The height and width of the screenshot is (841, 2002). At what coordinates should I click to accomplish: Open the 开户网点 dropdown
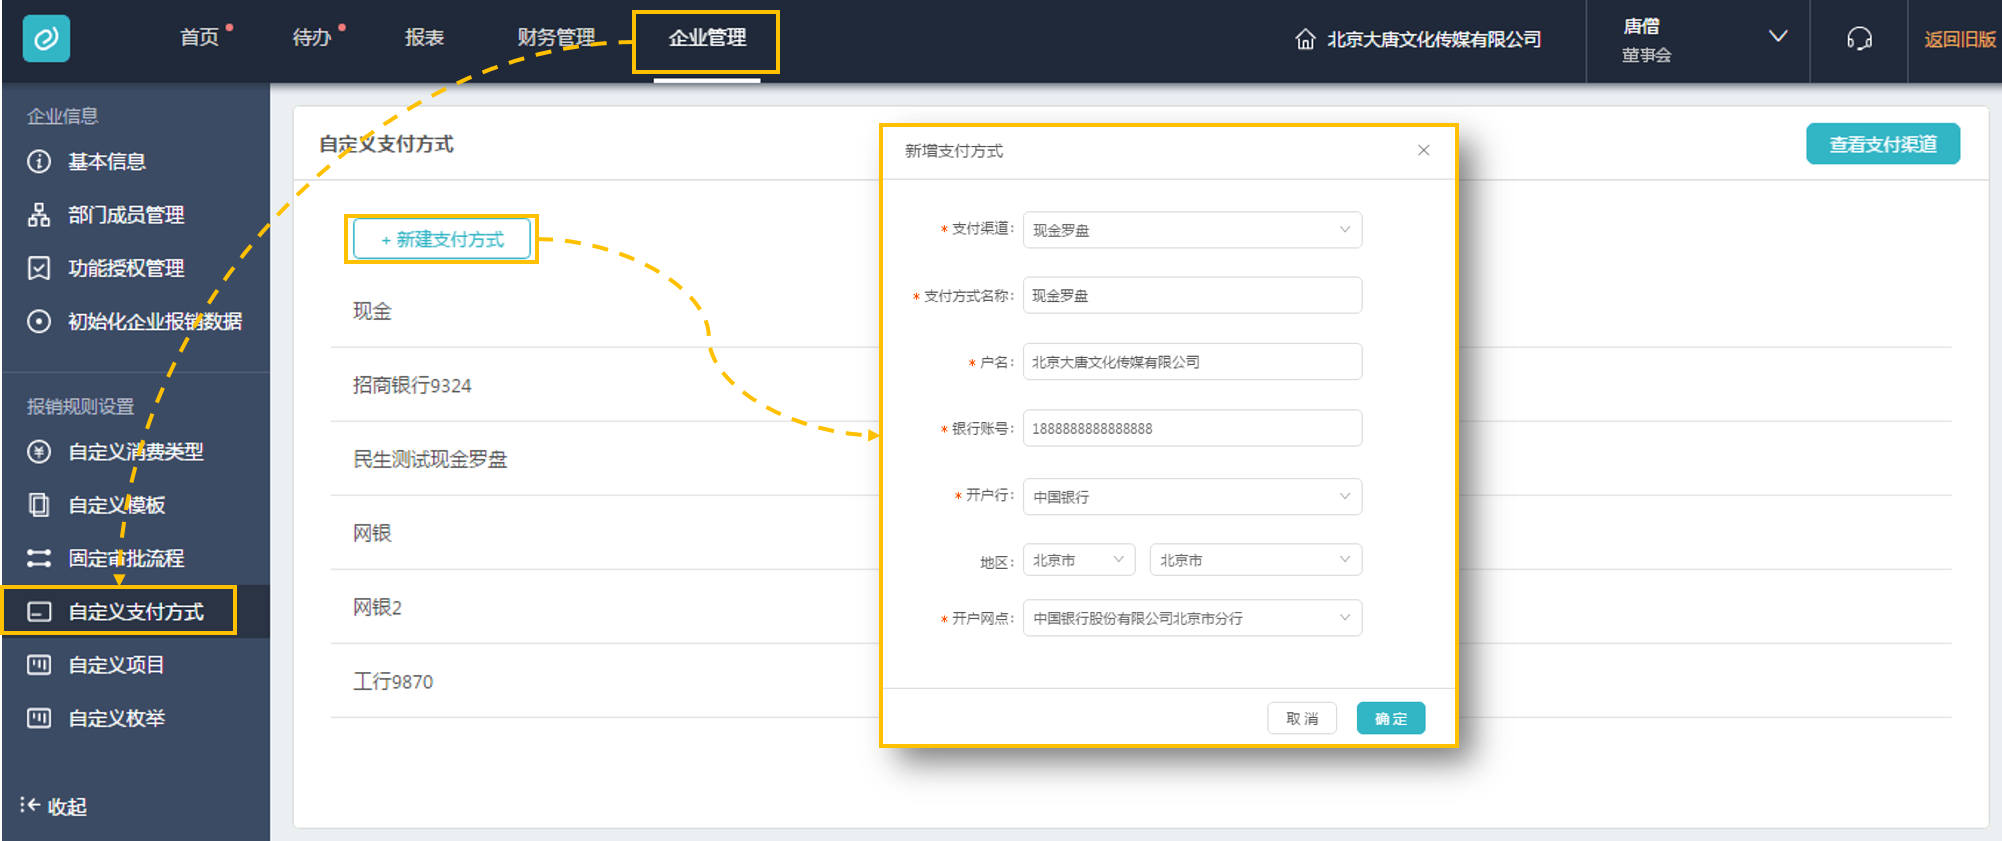tap(1192, 618)
